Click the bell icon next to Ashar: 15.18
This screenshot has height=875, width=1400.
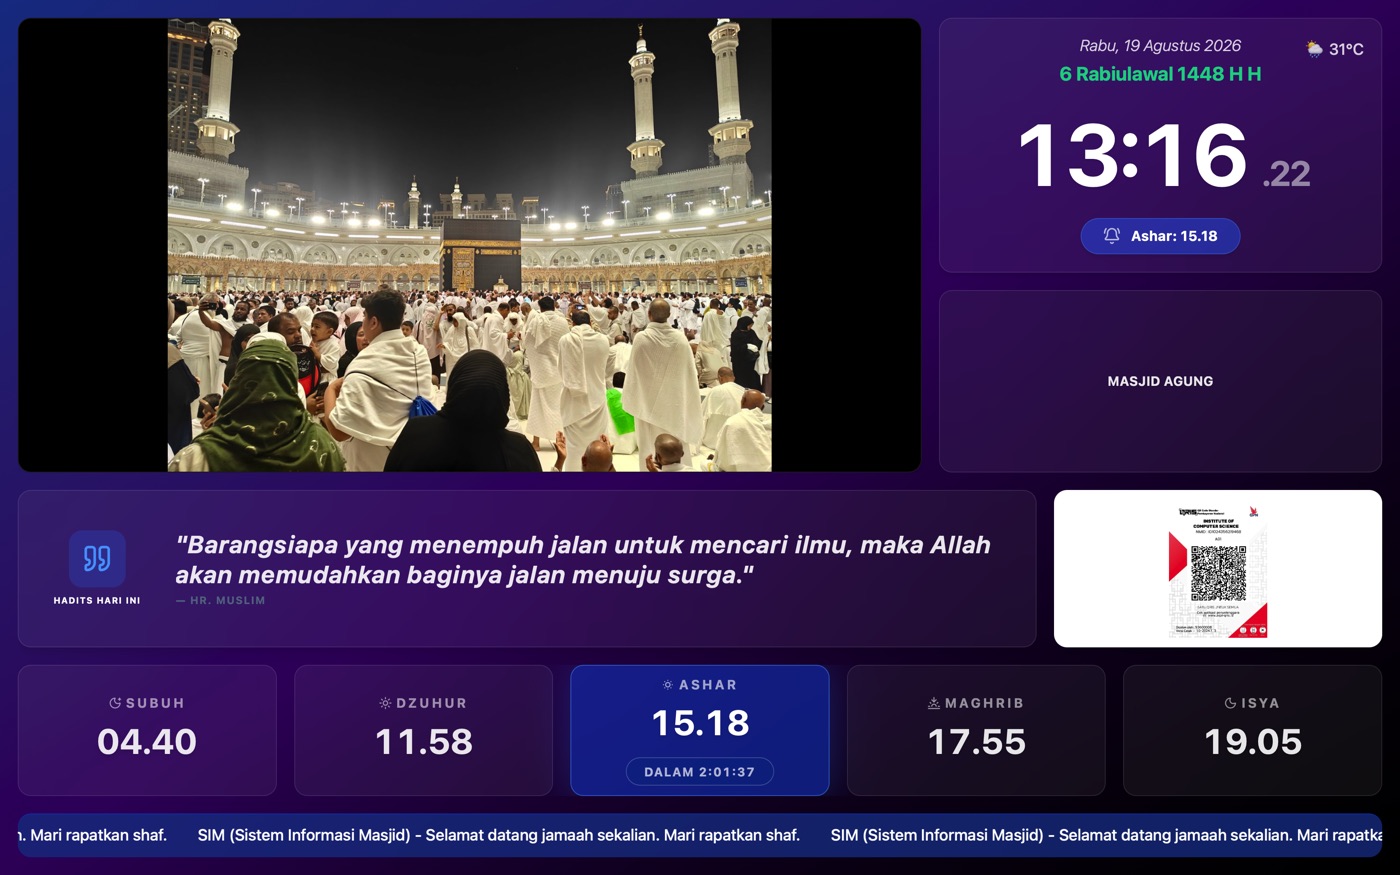pos(1111,236)
